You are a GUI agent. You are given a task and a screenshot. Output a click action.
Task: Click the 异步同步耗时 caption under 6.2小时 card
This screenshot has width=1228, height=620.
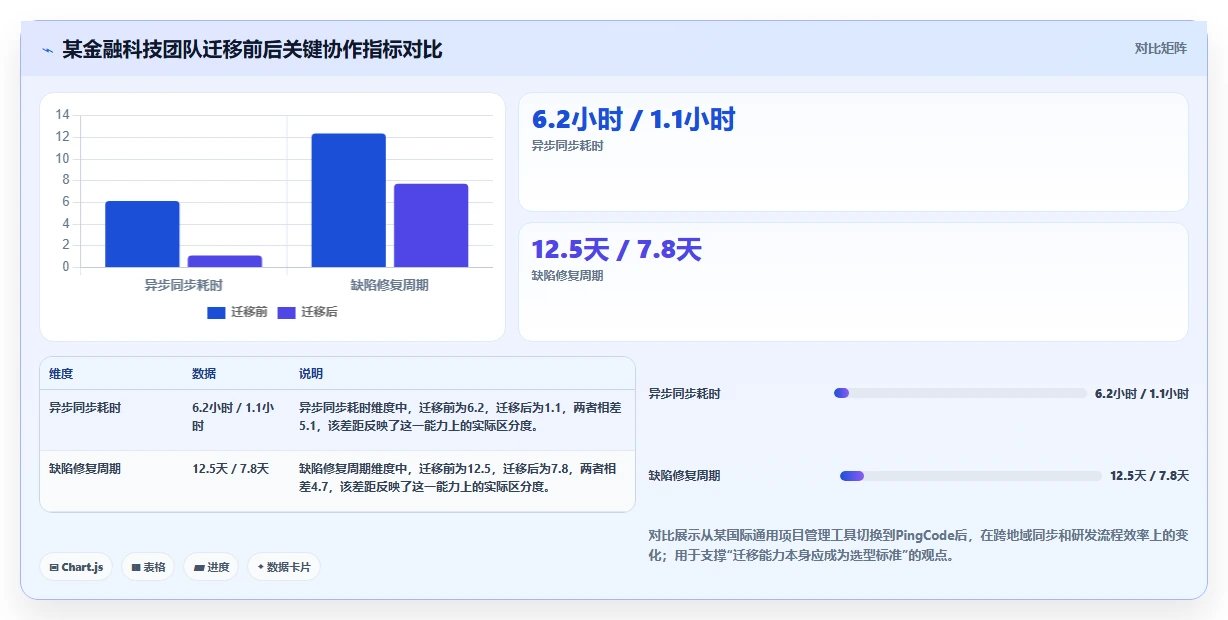(x=568, y=146)
